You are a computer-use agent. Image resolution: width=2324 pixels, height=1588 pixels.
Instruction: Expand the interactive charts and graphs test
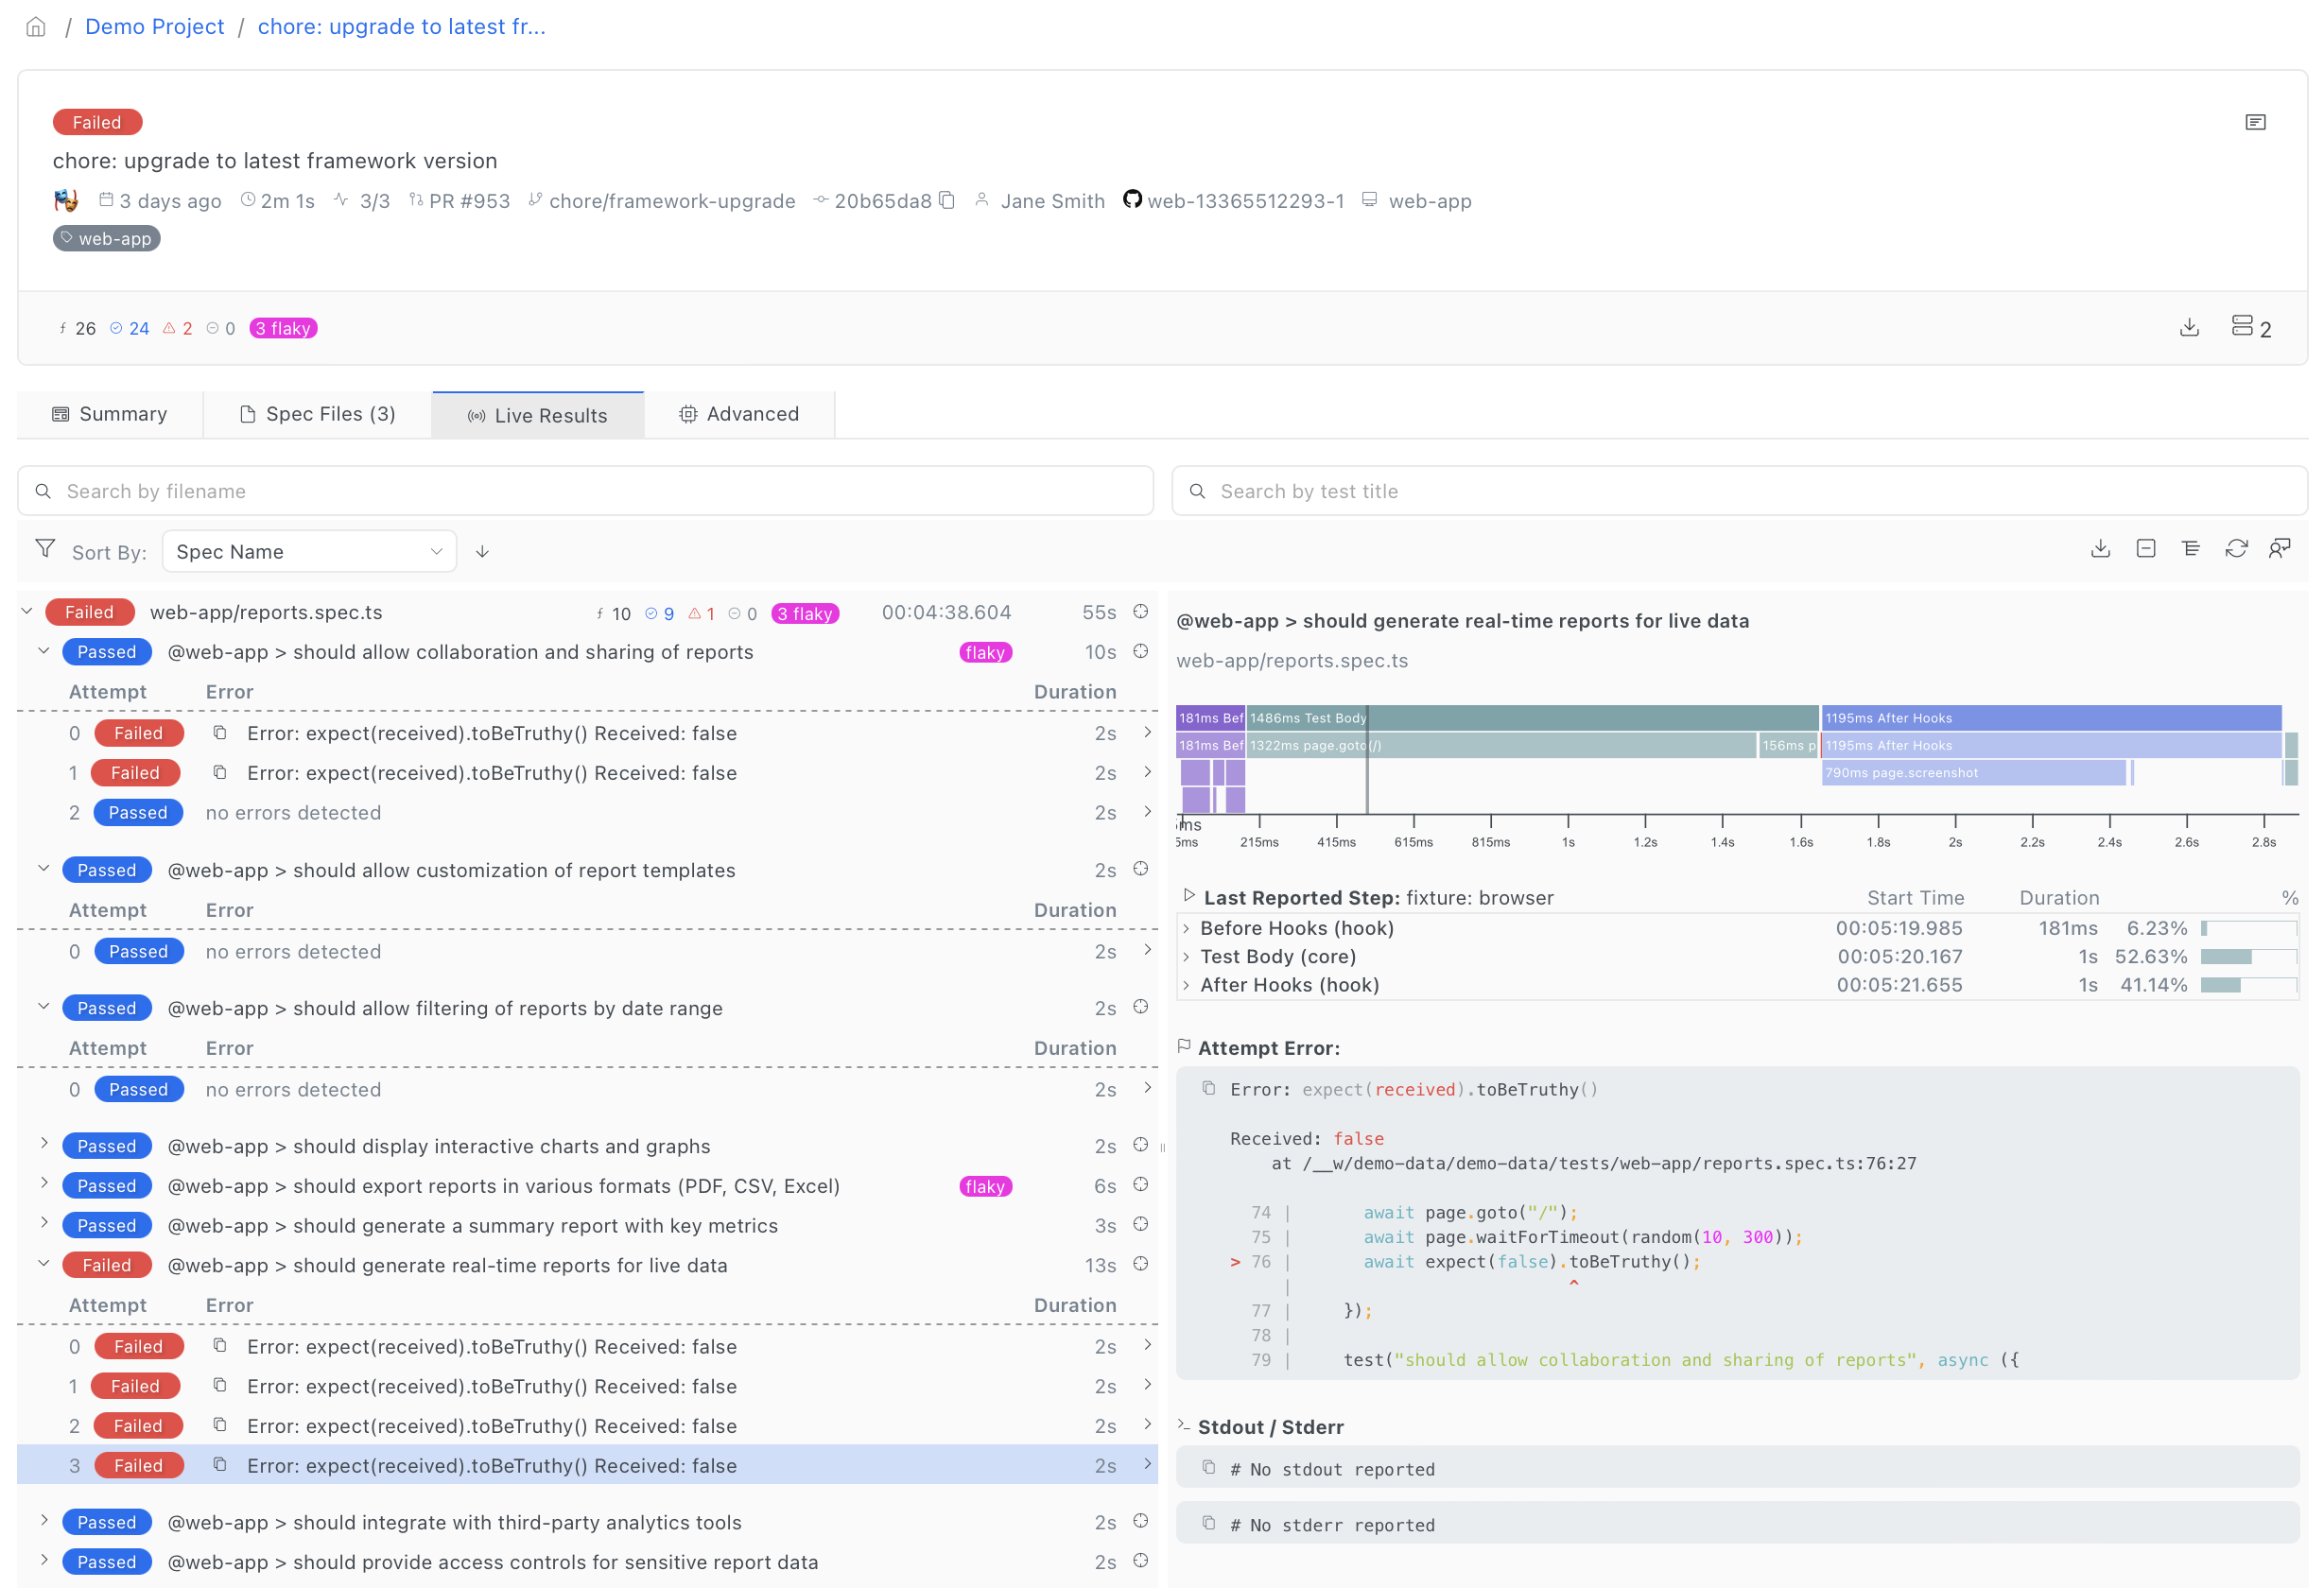(x=44, y=1143)
